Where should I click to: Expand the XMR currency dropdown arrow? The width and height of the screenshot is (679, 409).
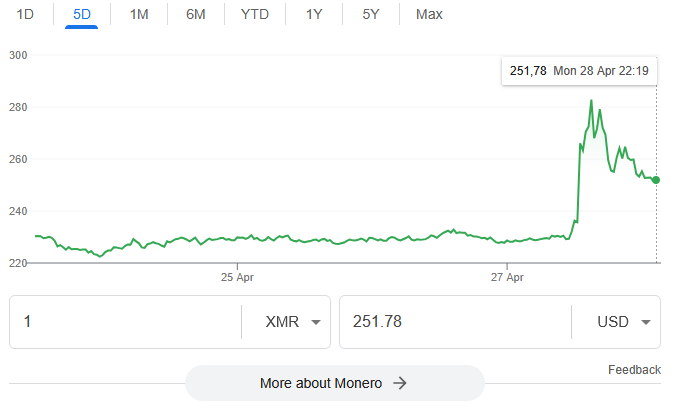click(316, 322)
